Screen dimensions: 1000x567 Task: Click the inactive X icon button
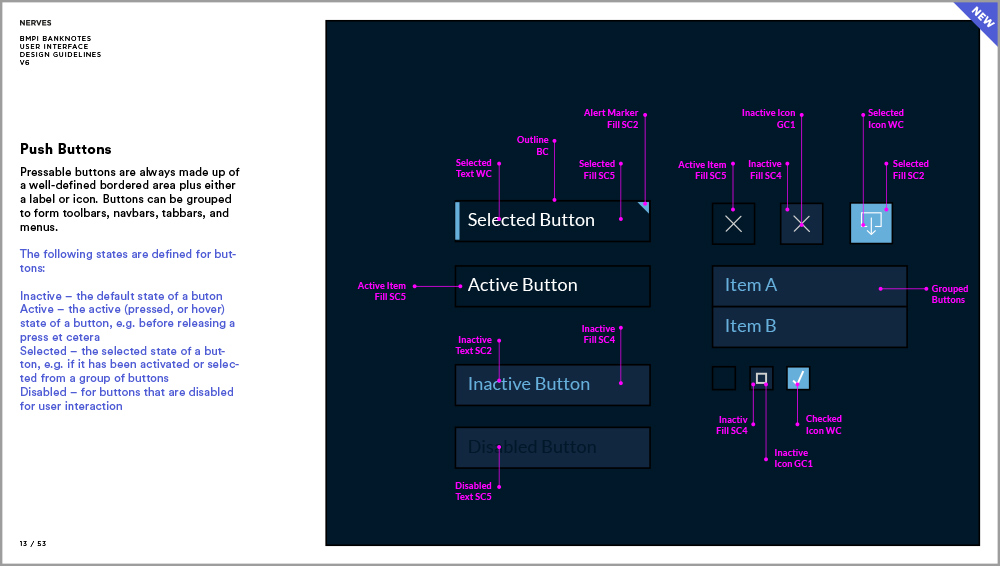(x=801, y=224)
